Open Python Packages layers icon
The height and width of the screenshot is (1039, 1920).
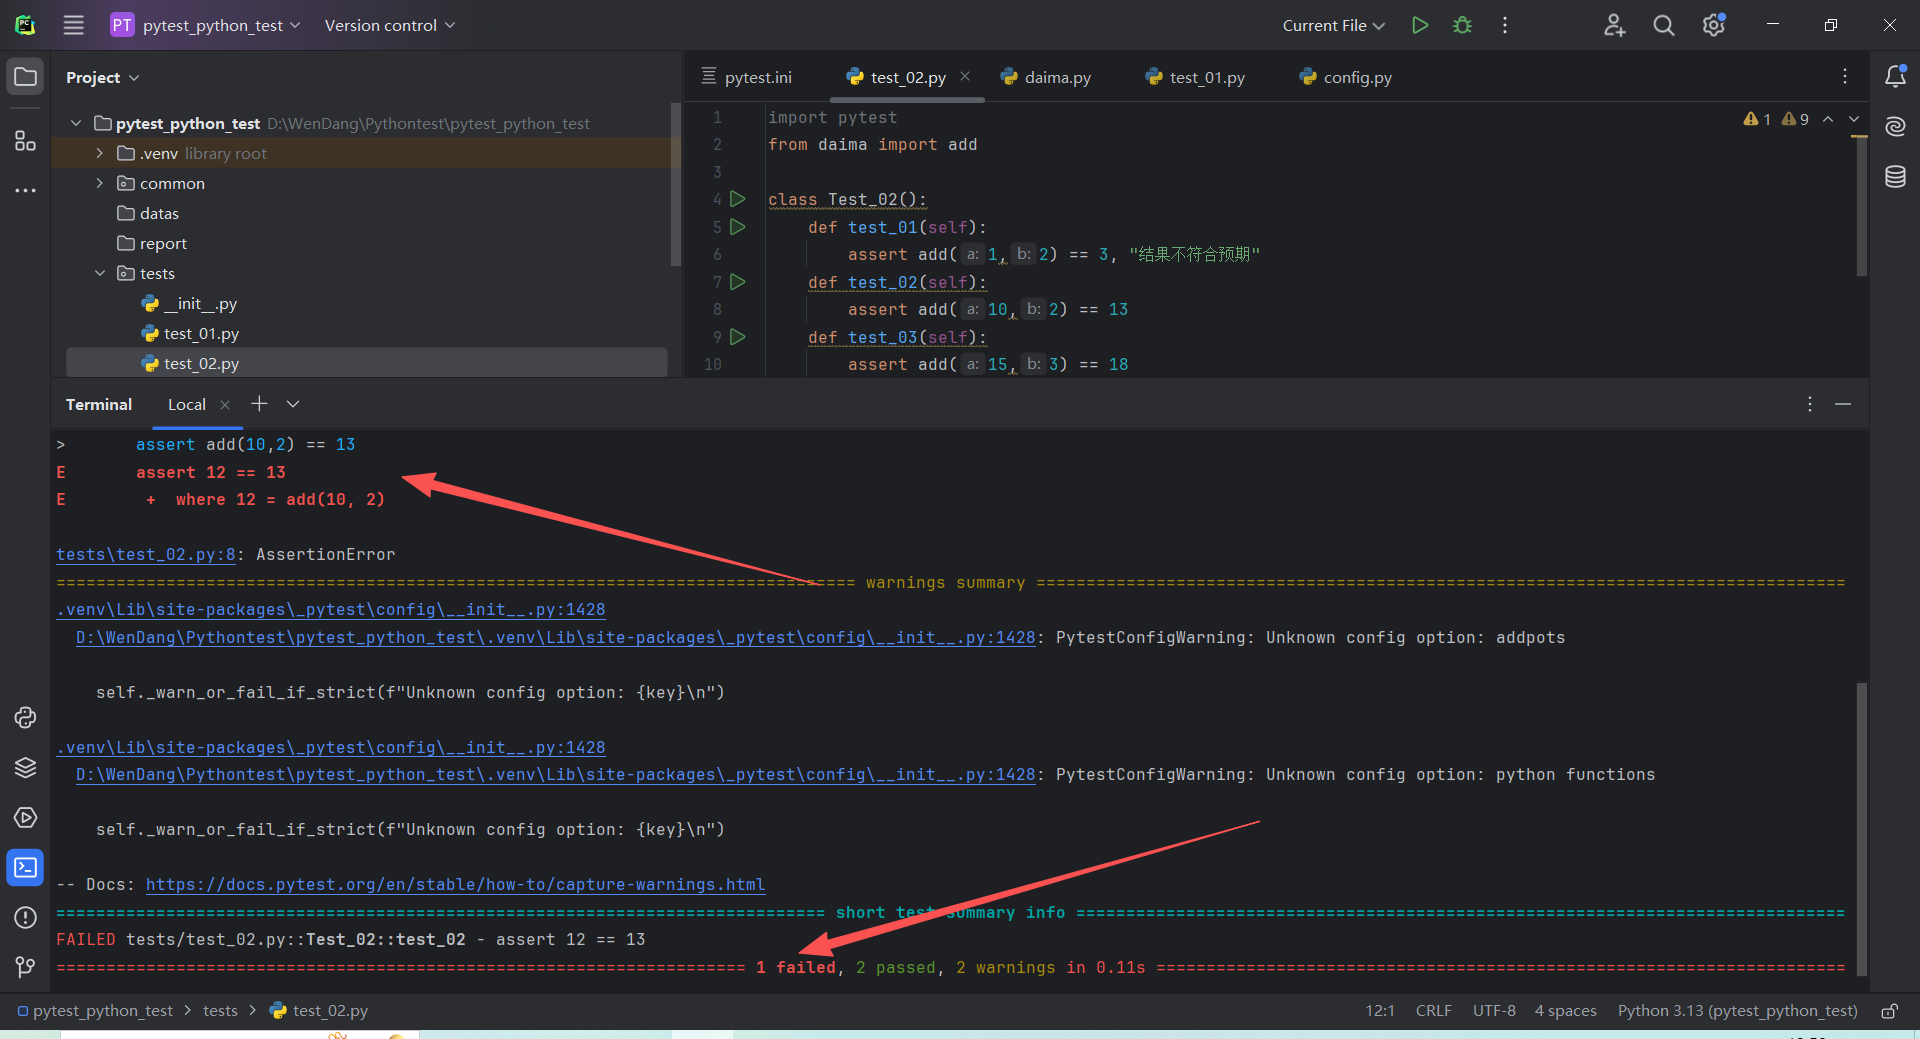tap(26, 768)
